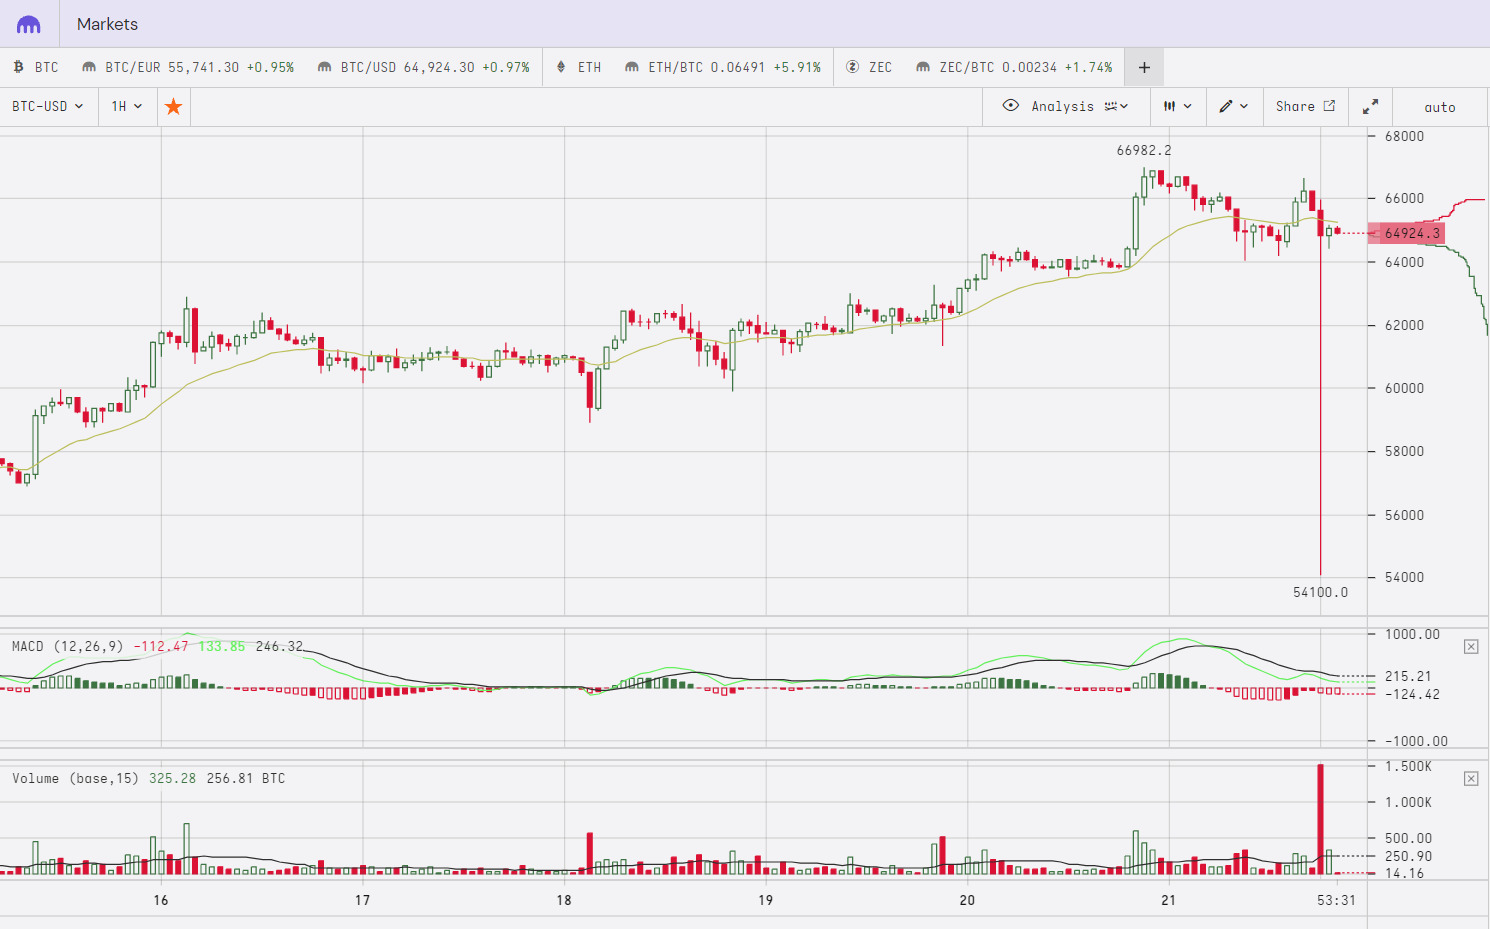The image size is (1490, 929).
Task: Click the 66982.2 high price label
Action: [1144, 150]
